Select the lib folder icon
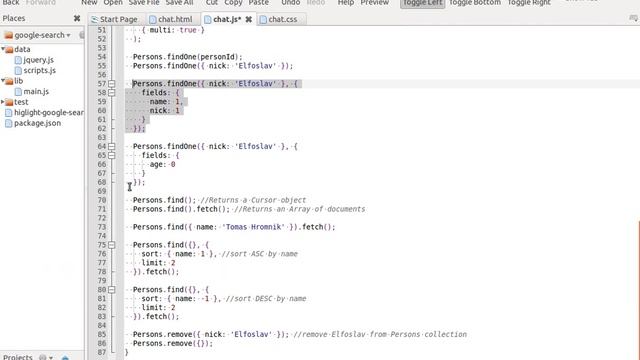Viewport: 640px width, 360px height. (9, 81)
